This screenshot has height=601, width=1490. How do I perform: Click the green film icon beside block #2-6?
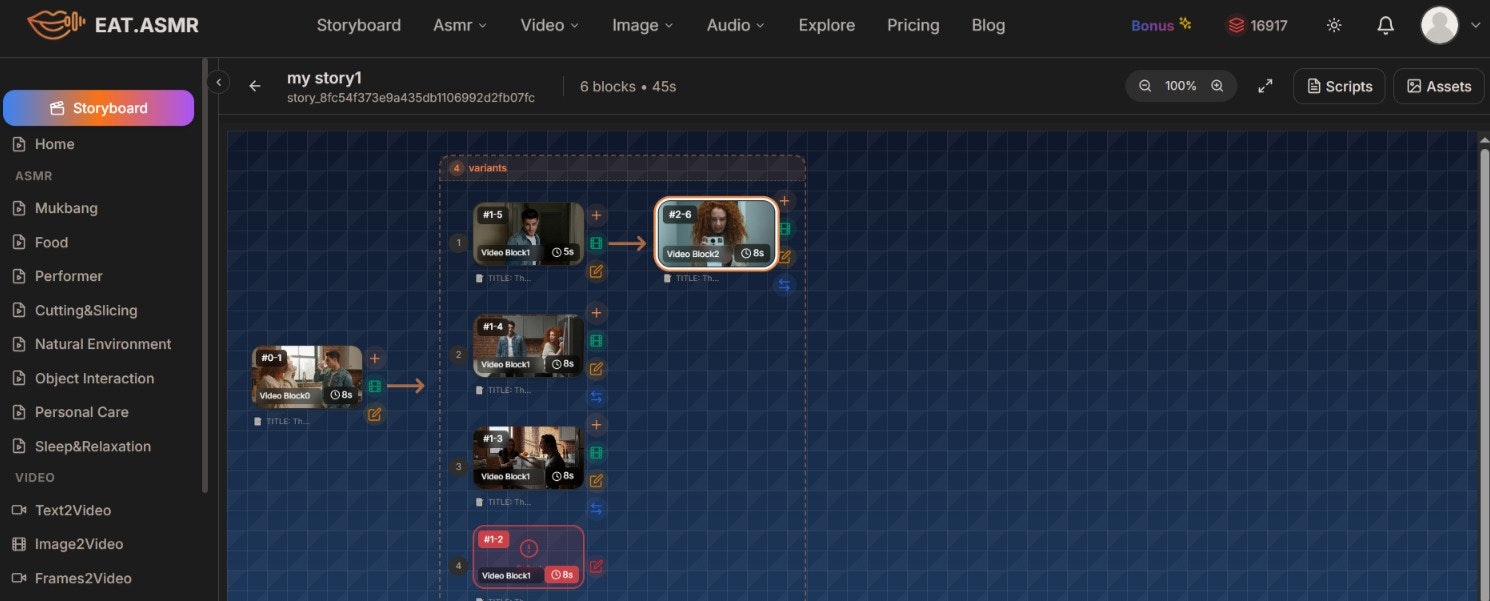point(785,229)
